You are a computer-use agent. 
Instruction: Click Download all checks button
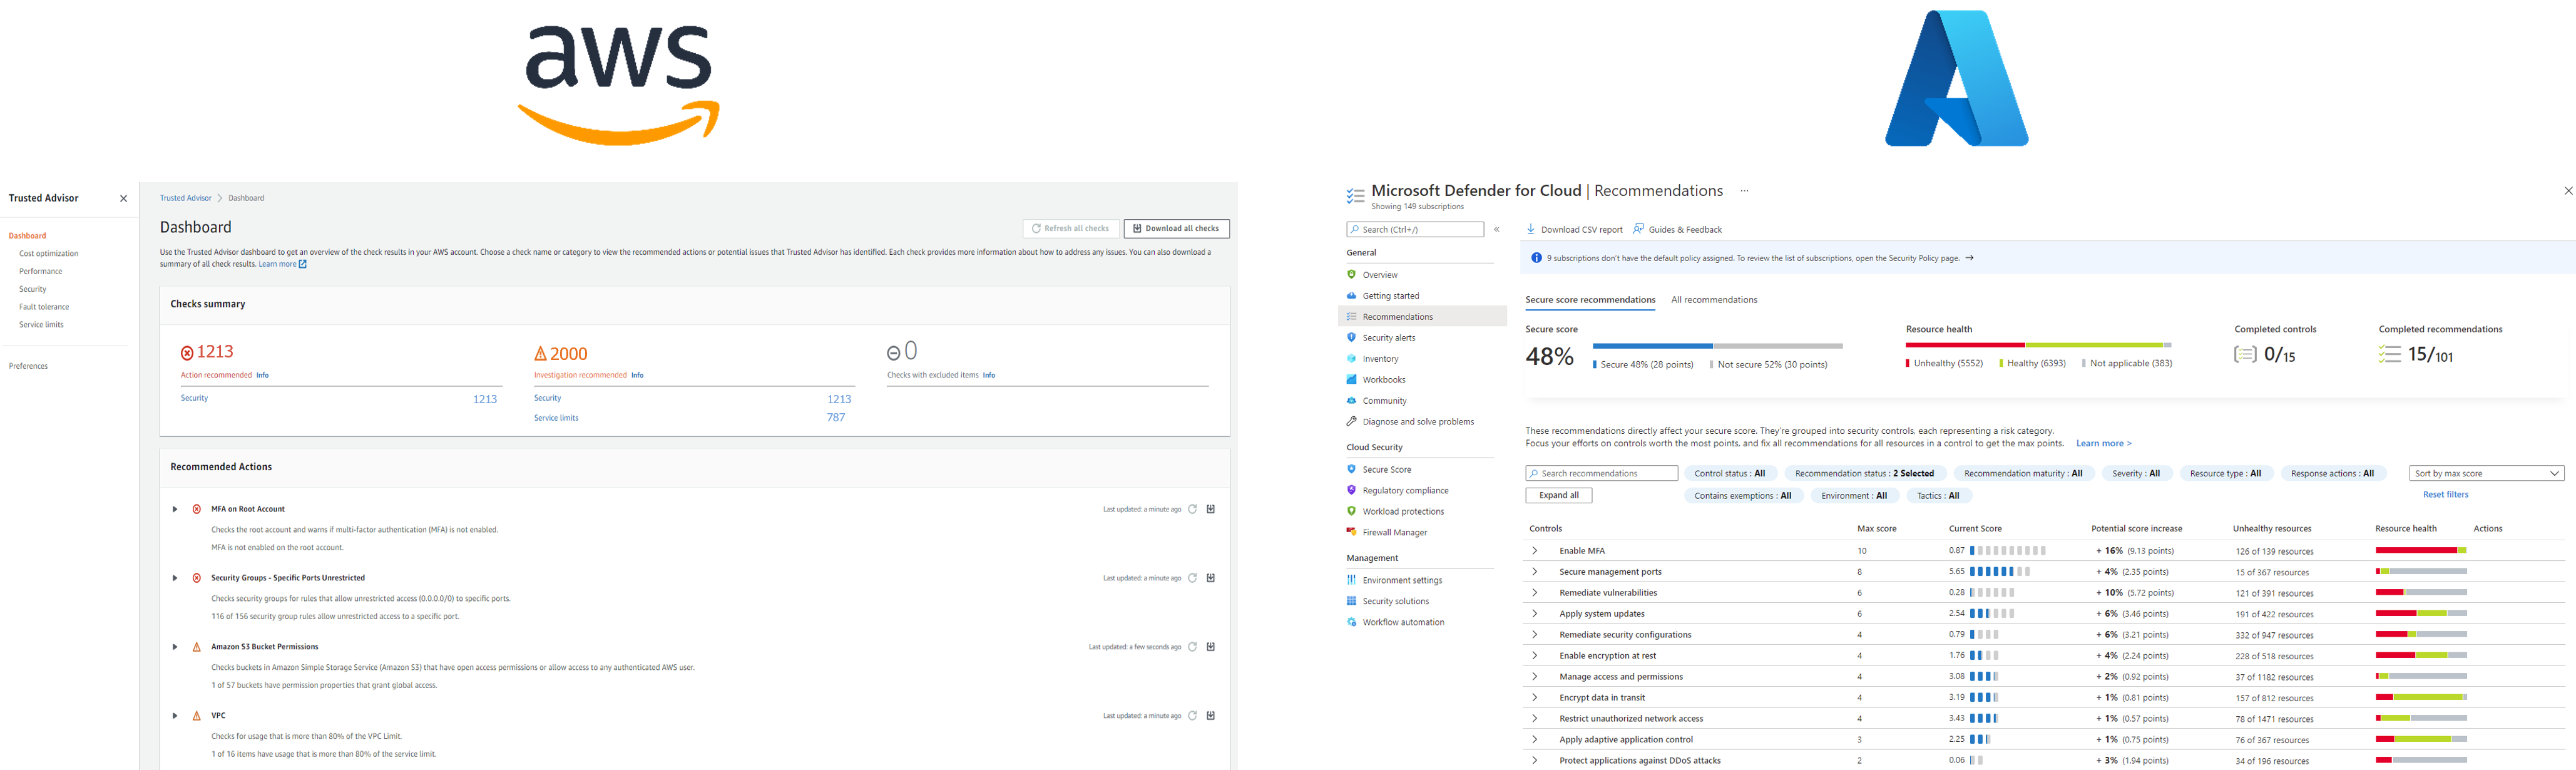(1176, 229)
